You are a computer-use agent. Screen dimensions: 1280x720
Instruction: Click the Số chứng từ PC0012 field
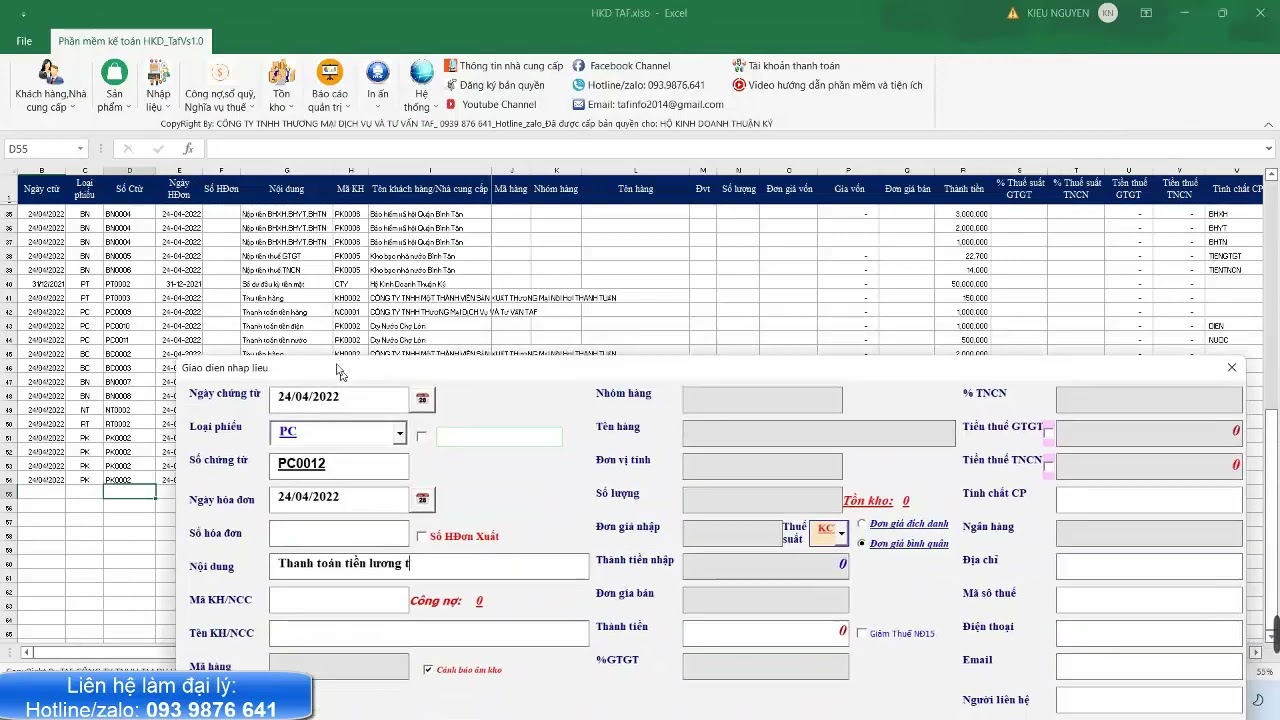click(339, 465)
